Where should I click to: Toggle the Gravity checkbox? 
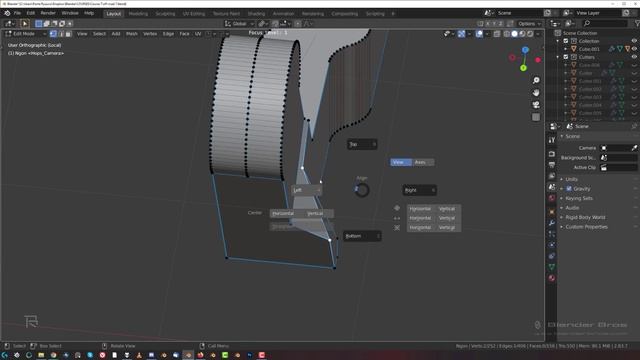[569, 189]
